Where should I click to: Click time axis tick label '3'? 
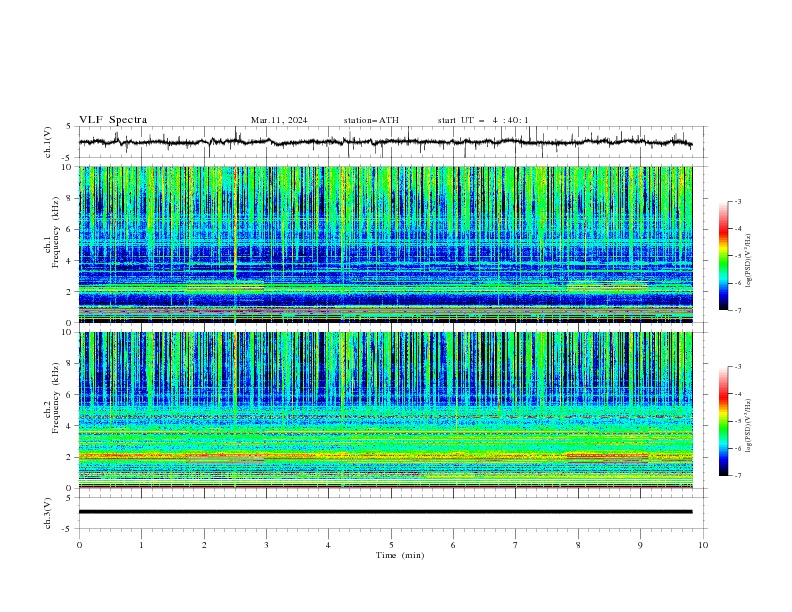(266, 545)
